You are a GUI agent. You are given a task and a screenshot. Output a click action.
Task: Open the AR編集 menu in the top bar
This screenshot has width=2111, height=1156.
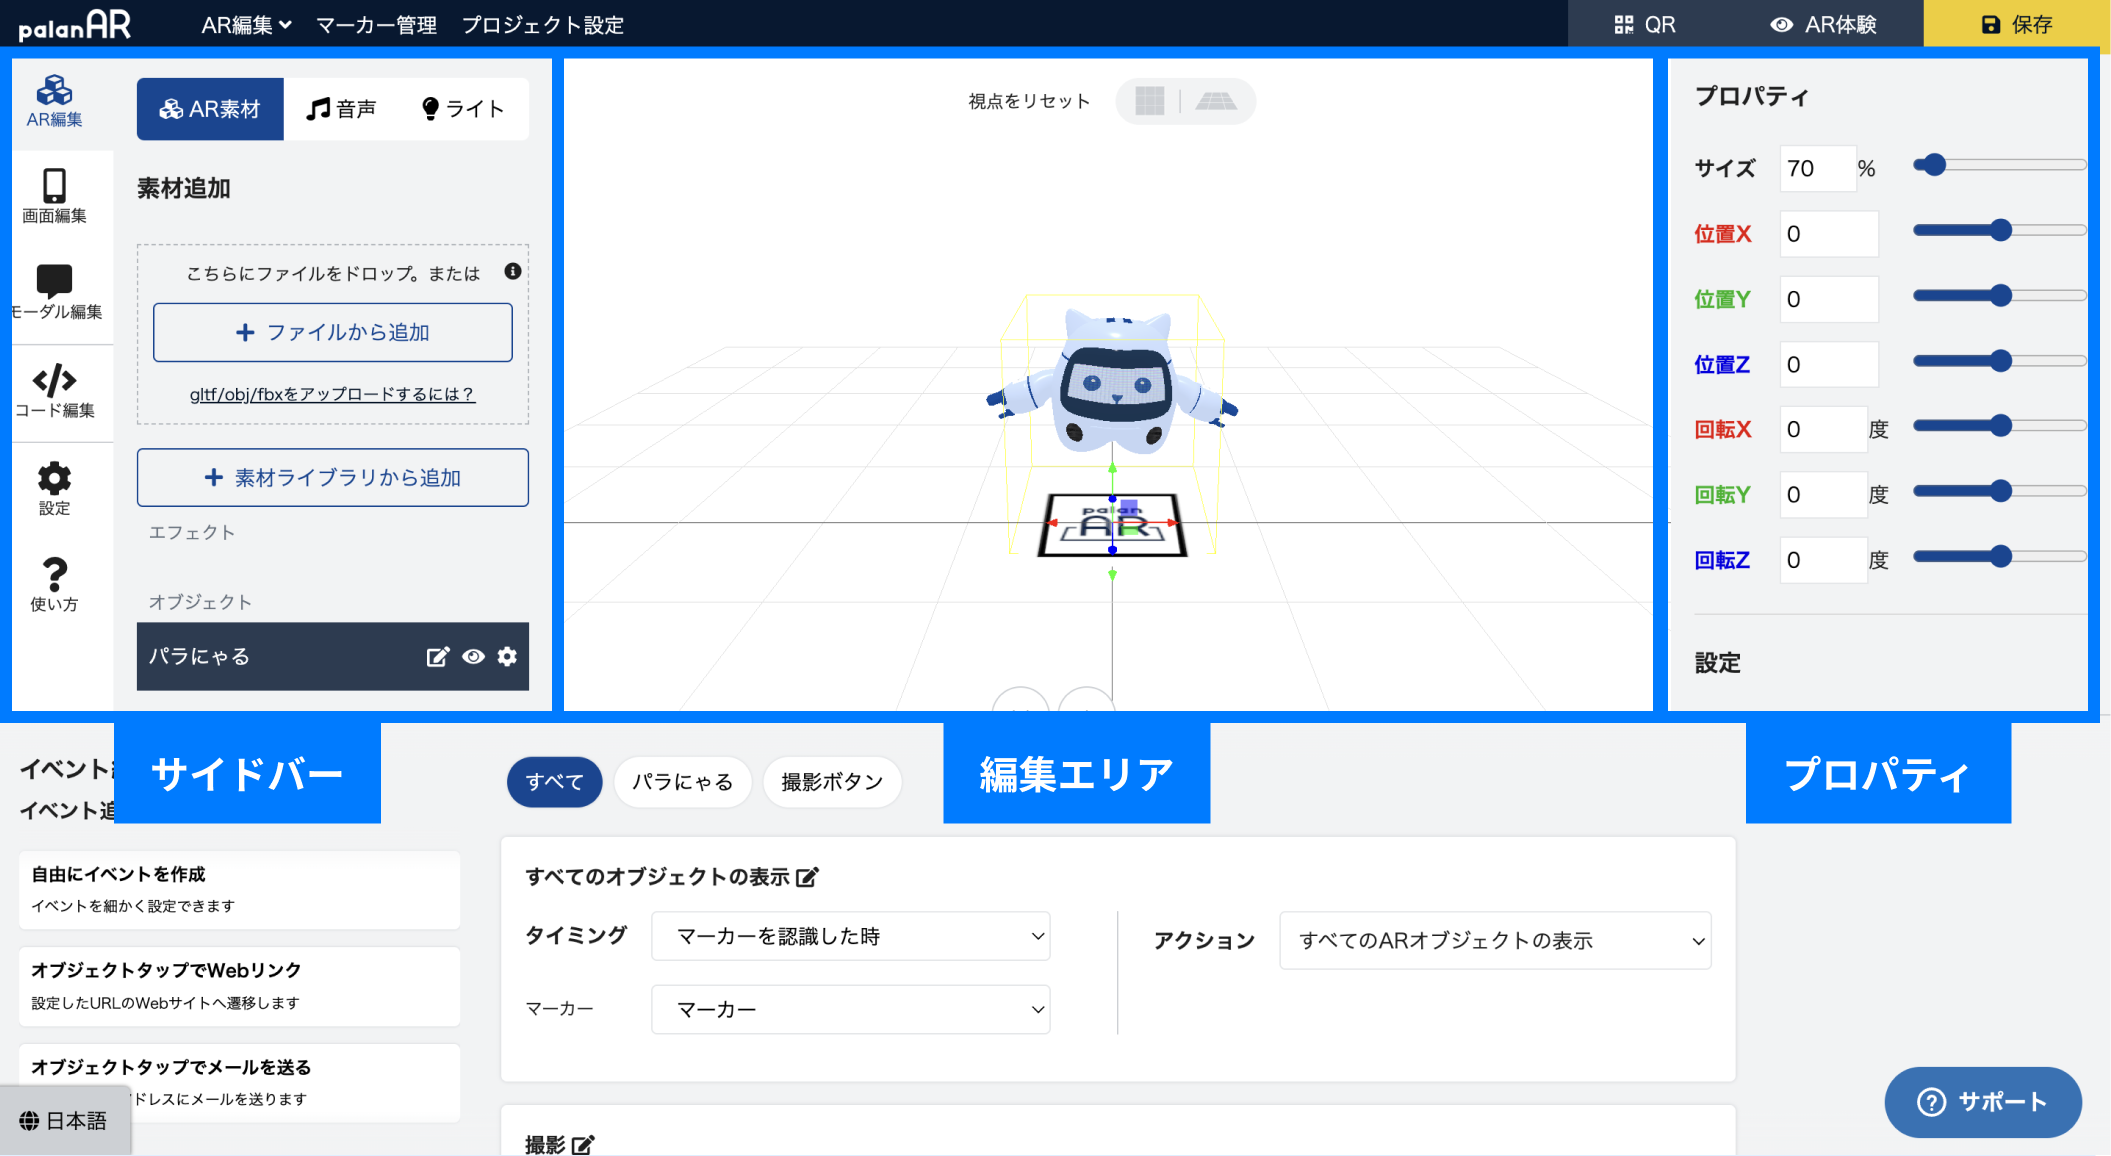246,25
